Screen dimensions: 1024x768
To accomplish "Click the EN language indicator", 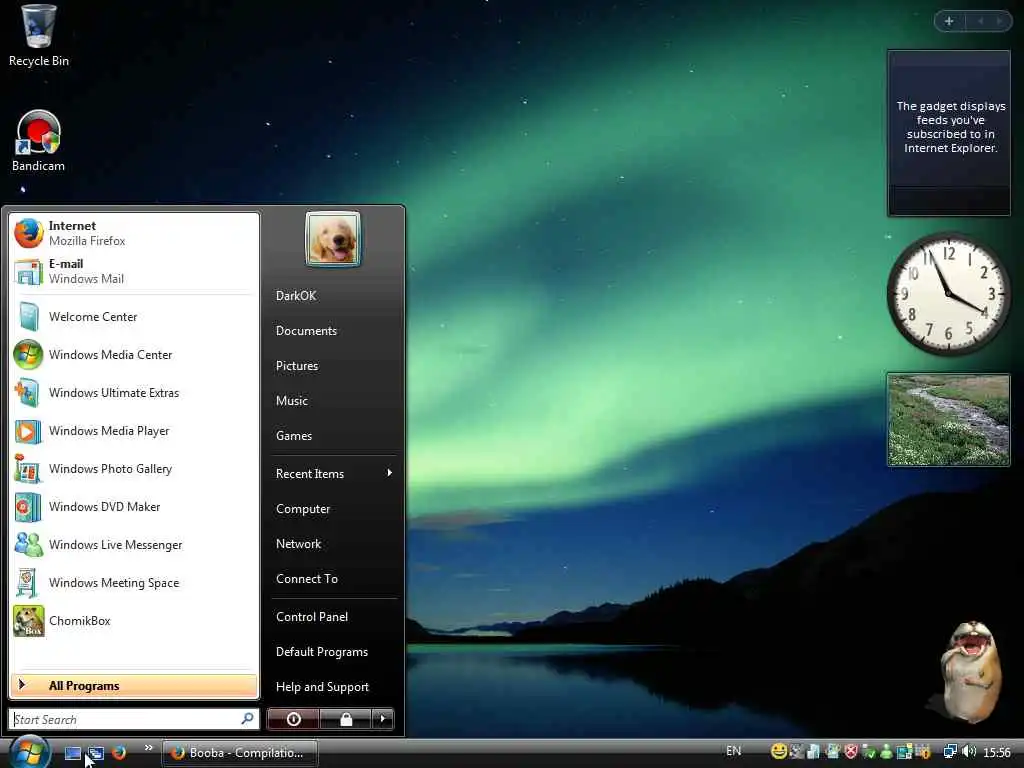I will [733, 751].
